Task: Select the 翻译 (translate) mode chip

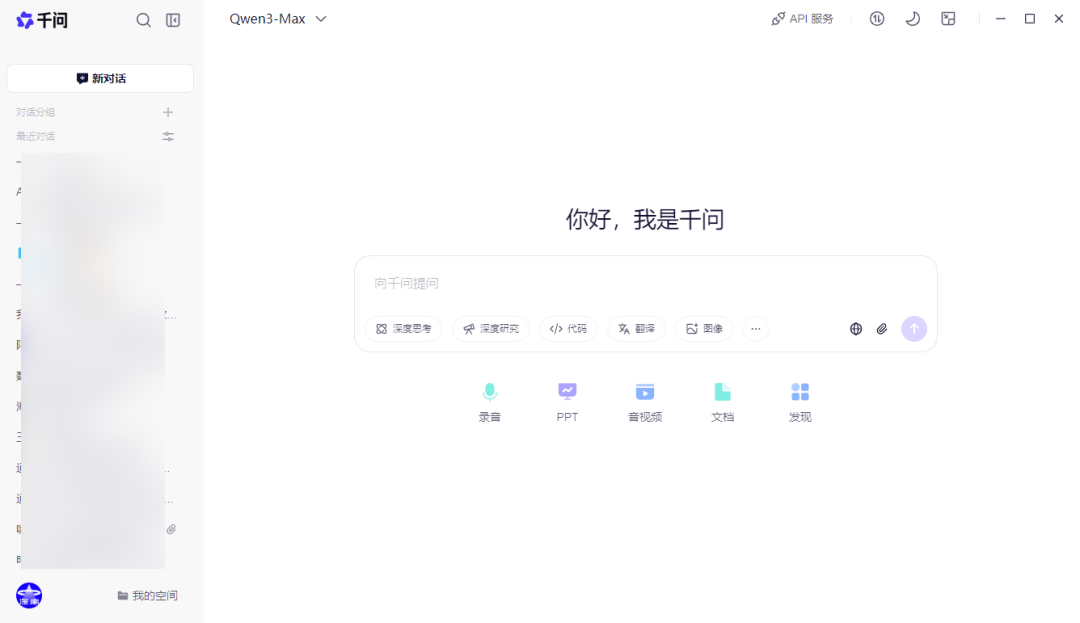Action: pos(636,328)
